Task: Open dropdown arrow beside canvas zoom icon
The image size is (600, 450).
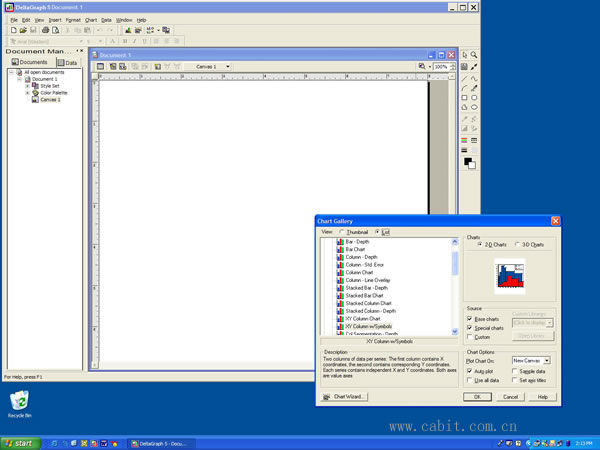Action: (430, 67)
